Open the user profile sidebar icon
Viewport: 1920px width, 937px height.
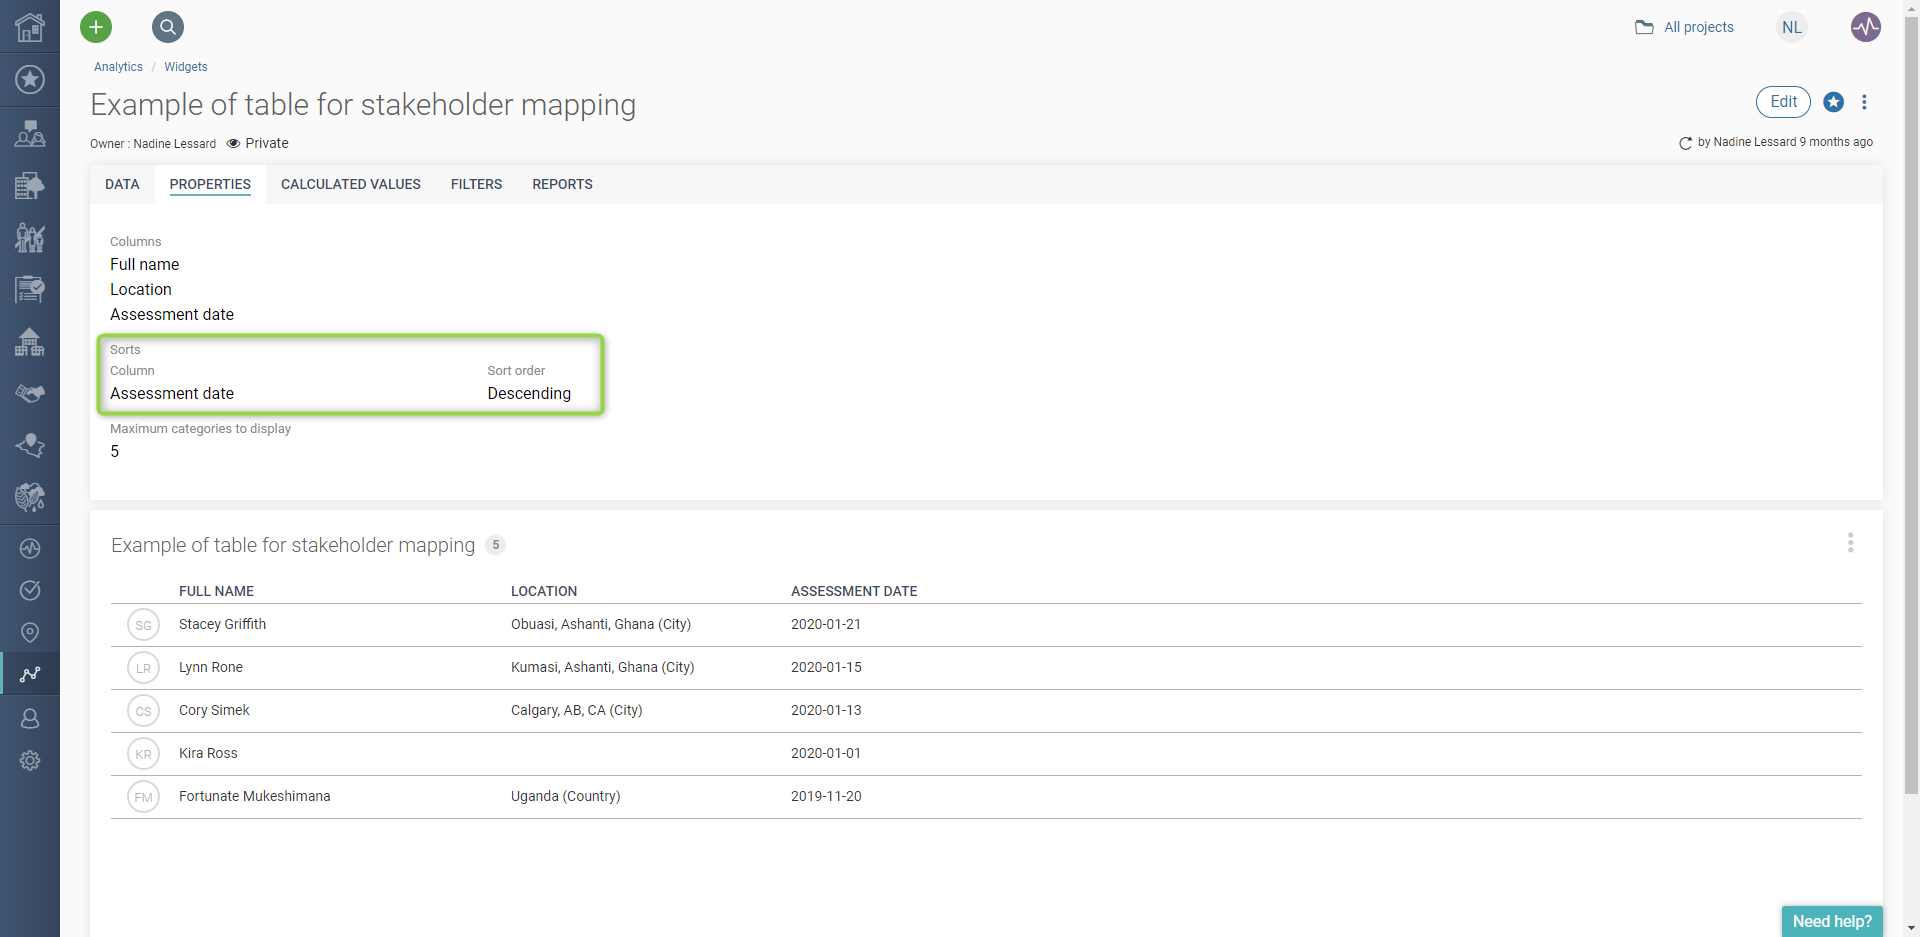(x=30, y=718)
